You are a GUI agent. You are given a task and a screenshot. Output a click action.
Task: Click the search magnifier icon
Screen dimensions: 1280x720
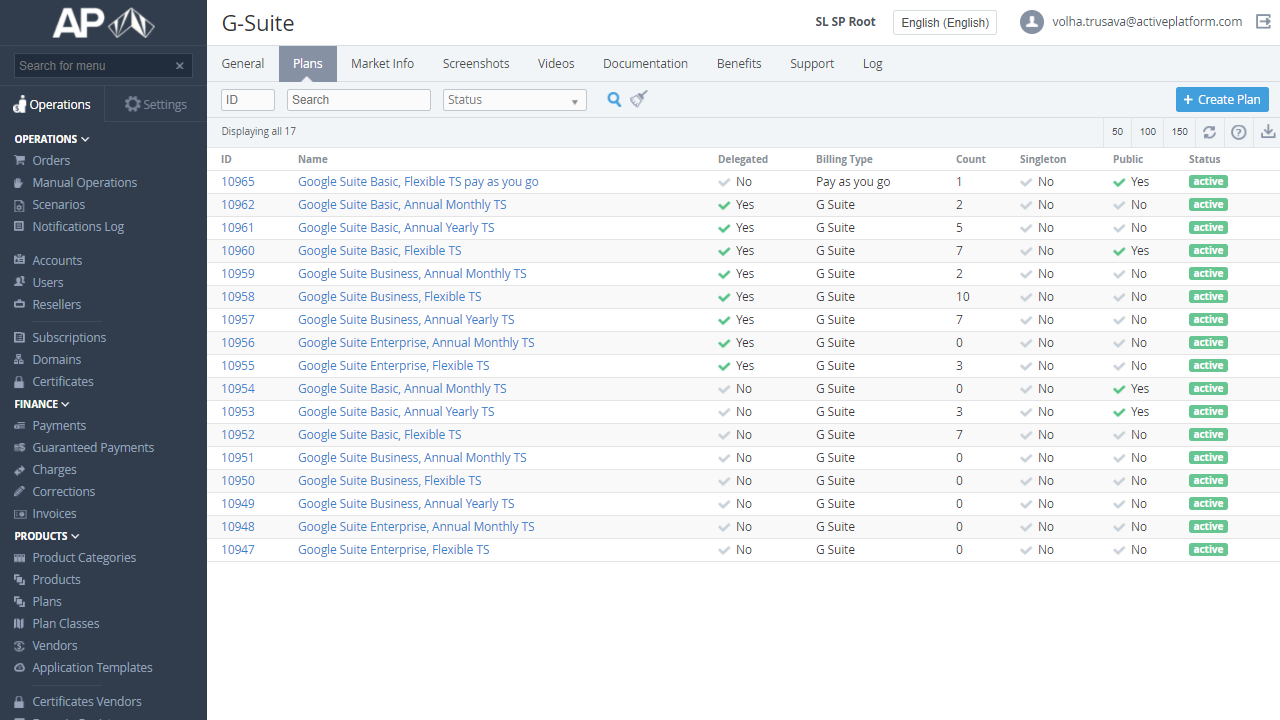pyautogui.click(x=614, y=99)
